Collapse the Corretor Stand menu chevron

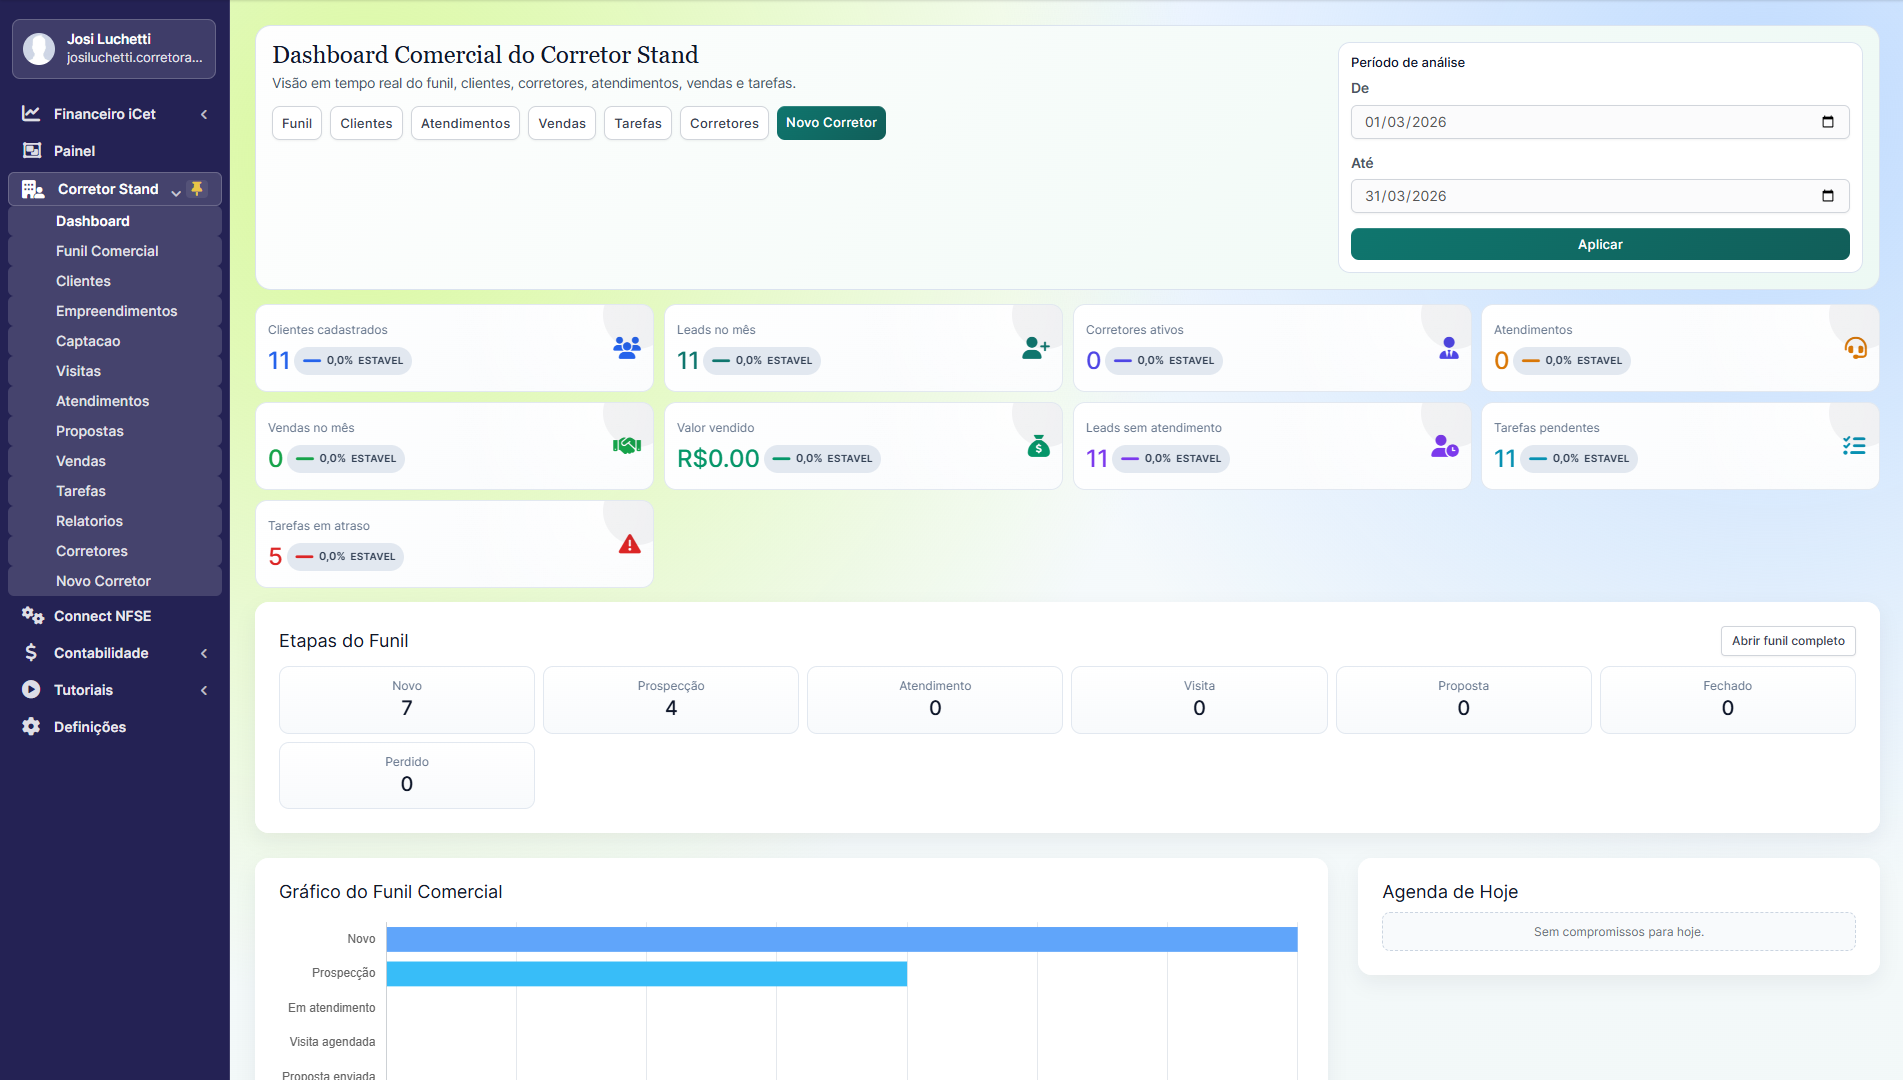pos(176,190)
